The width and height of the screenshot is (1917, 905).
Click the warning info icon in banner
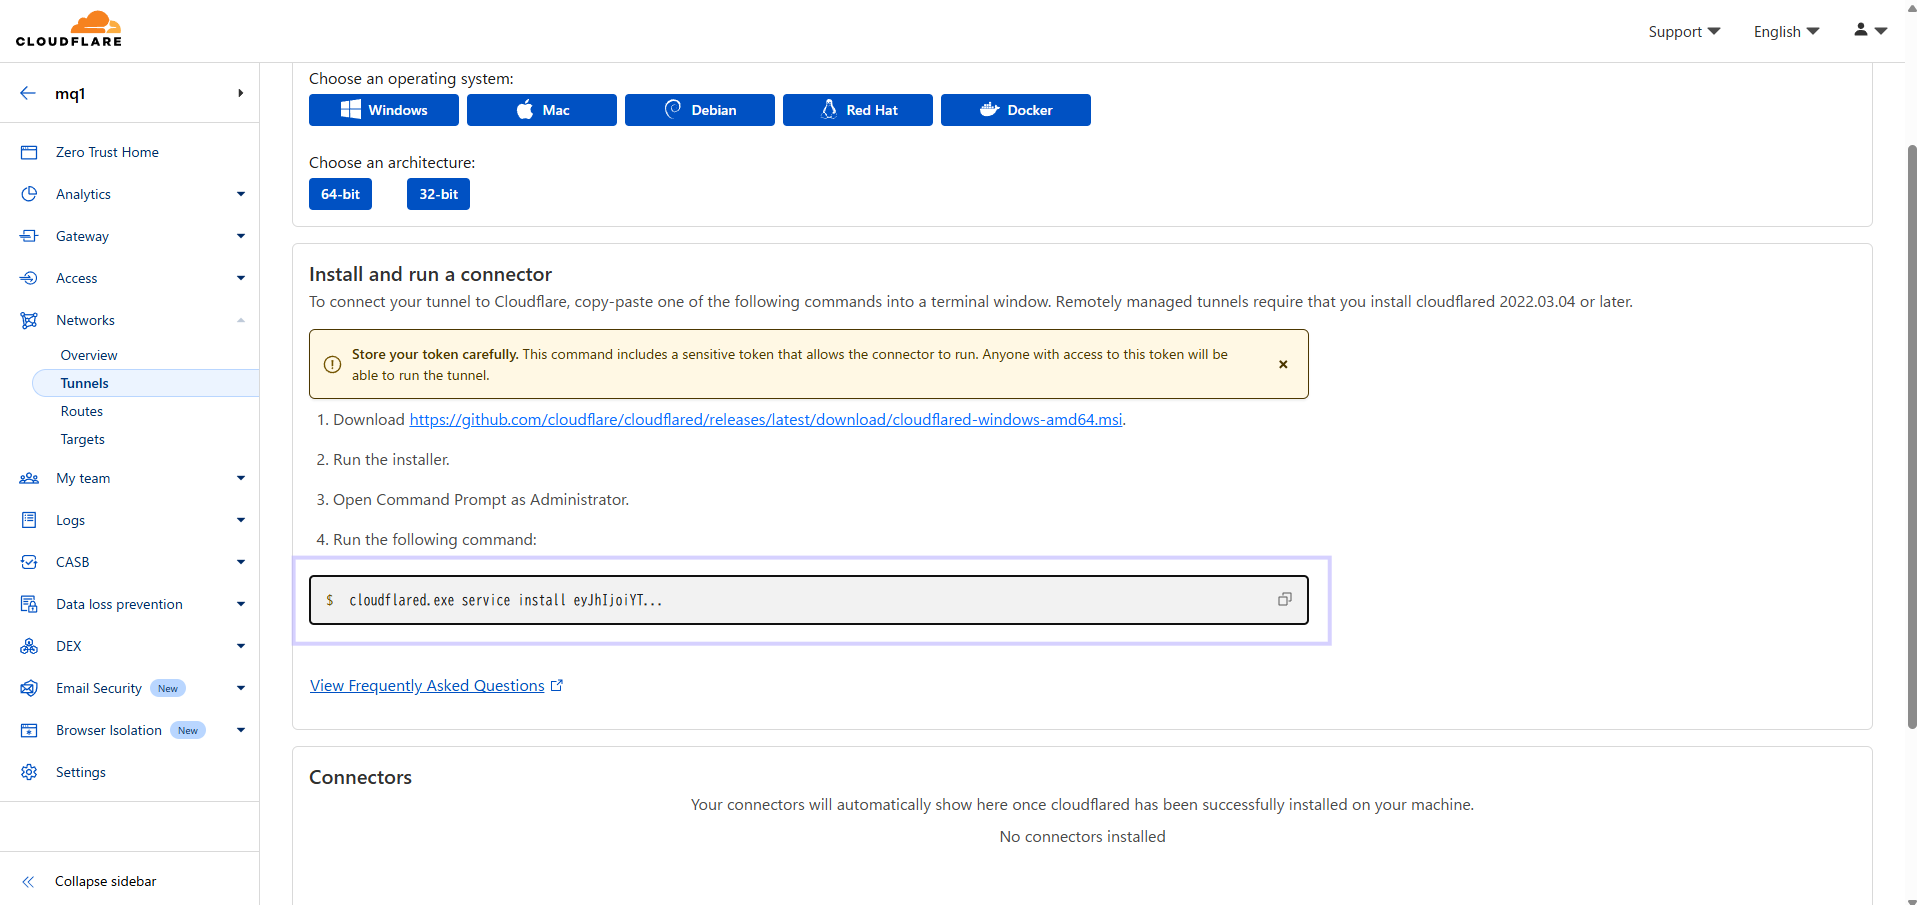point(332,364)
